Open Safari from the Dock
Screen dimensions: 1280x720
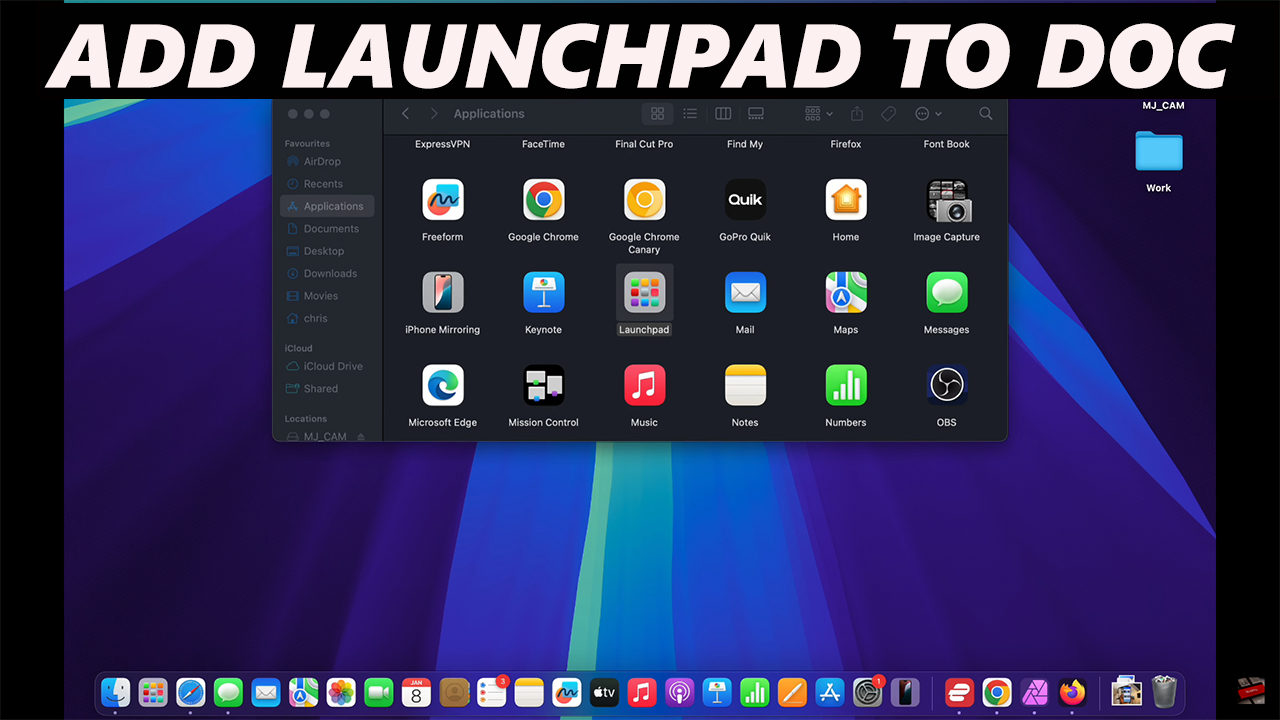tap(191, 692)
